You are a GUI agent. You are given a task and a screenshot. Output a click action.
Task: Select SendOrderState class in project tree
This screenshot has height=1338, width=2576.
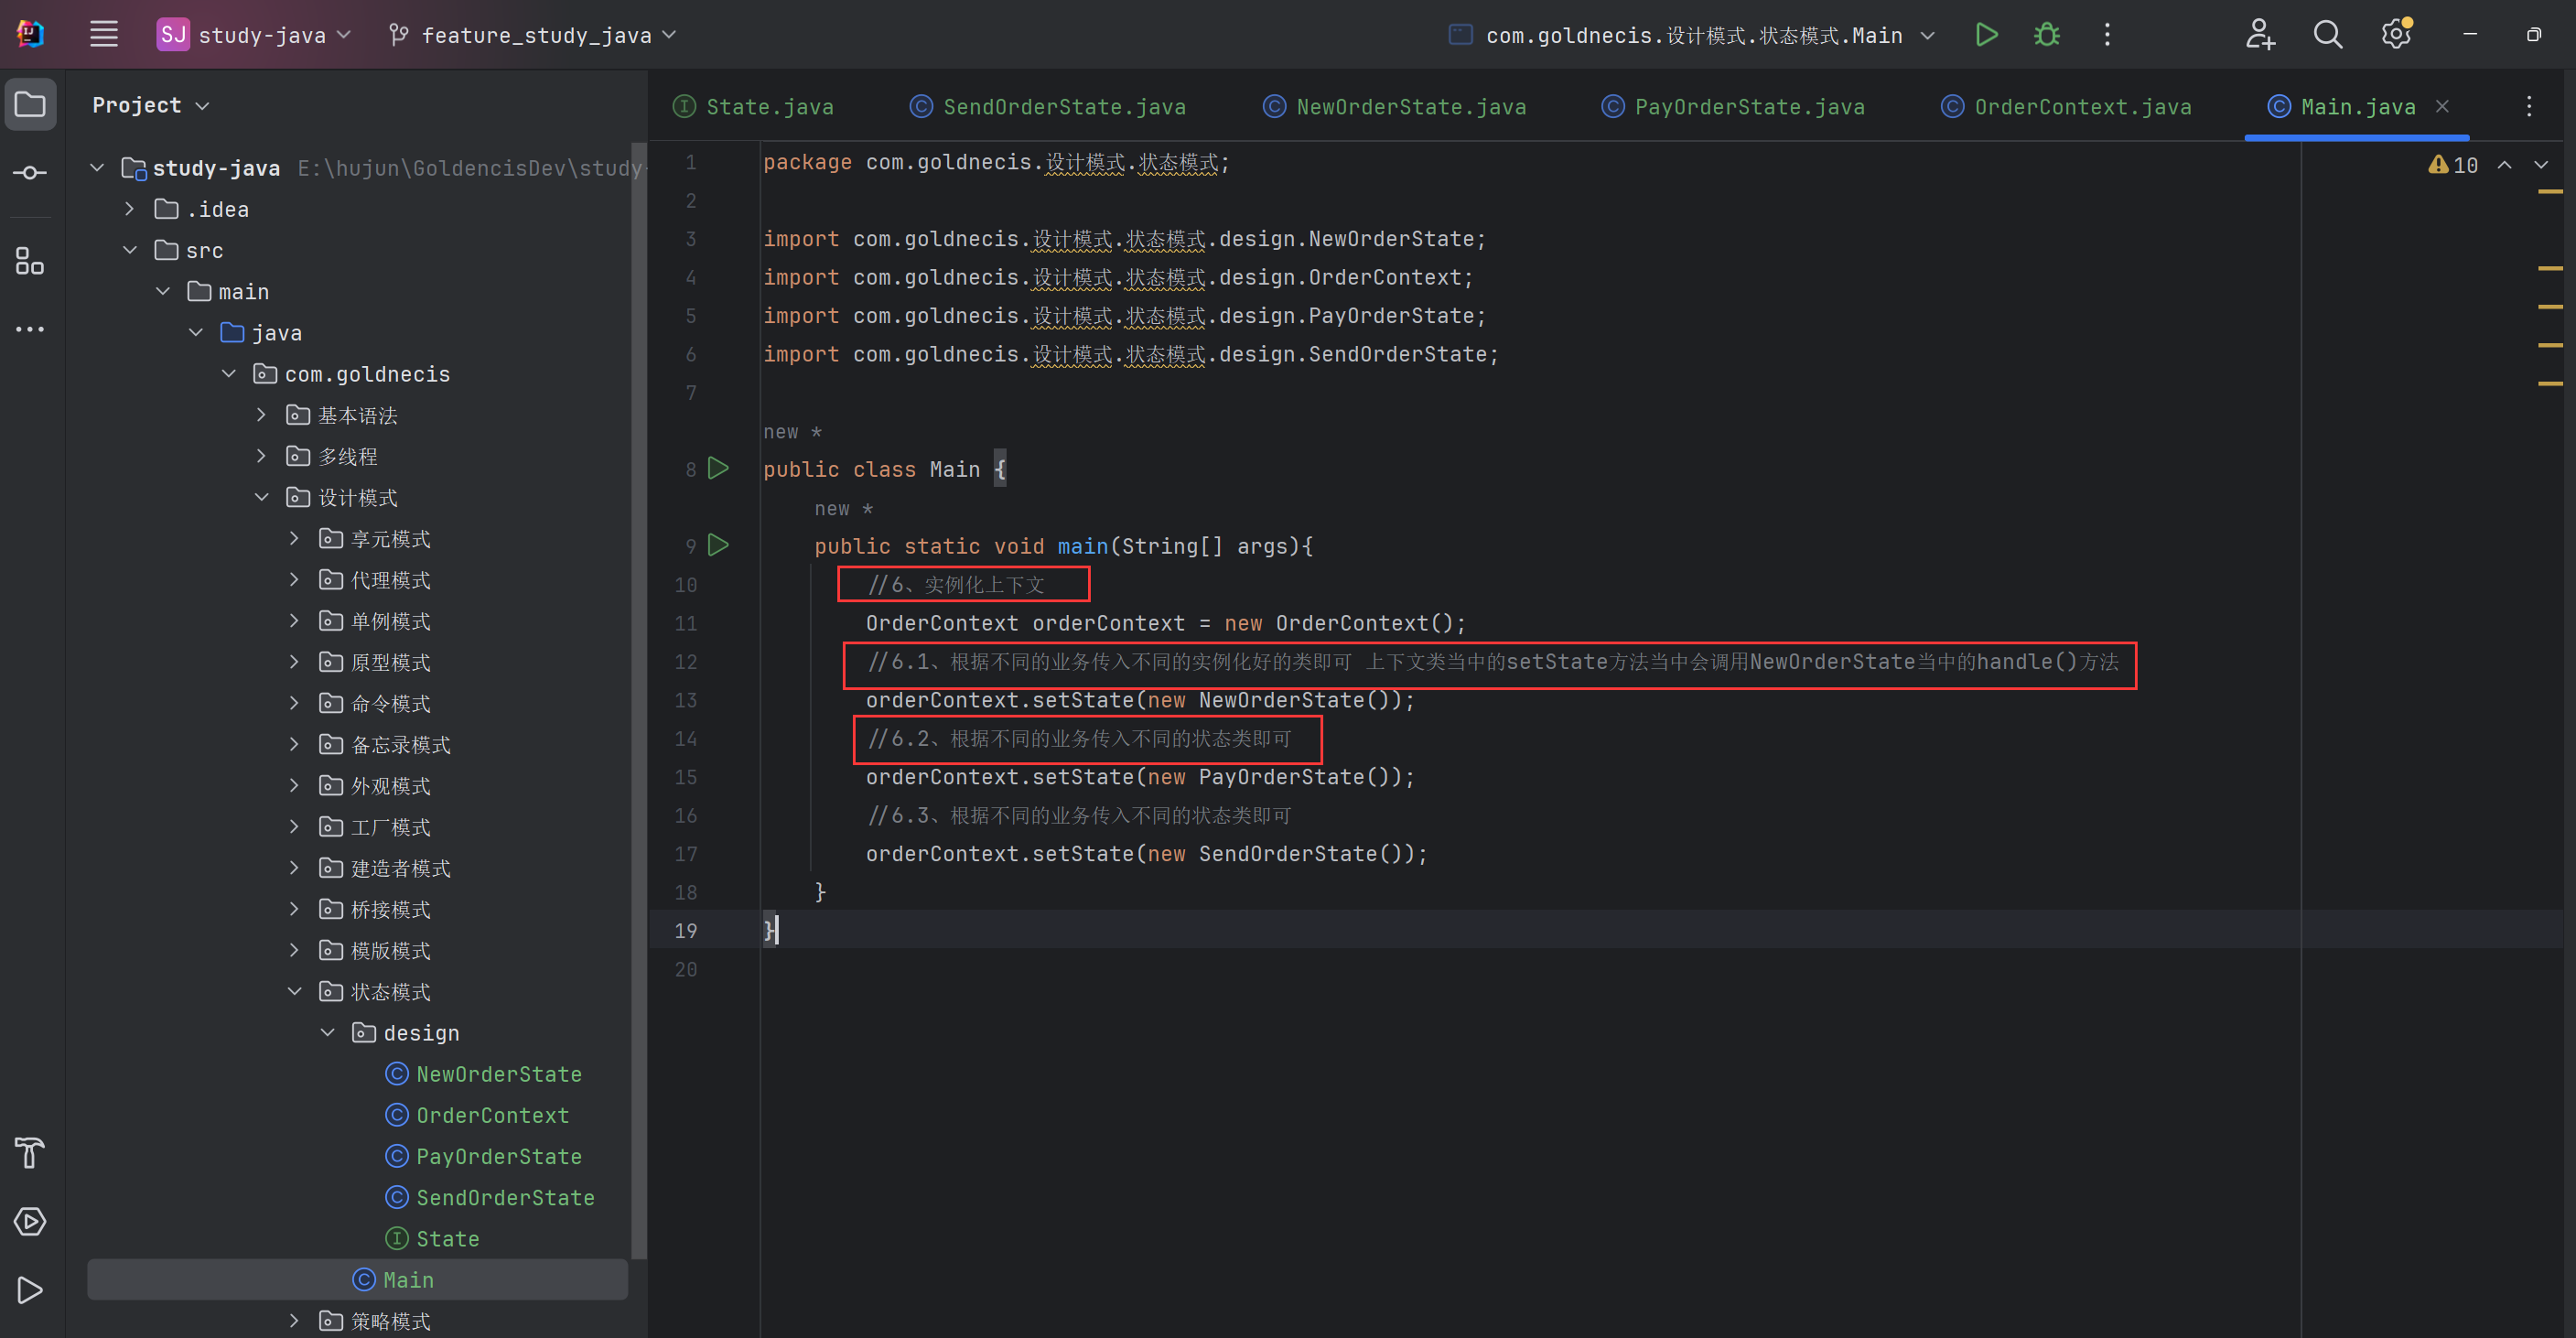pos(490,1197)
